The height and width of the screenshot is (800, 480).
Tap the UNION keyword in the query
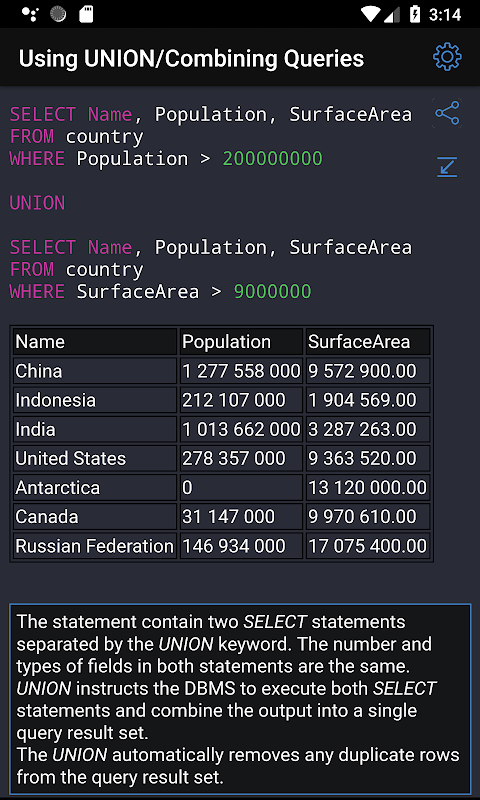coord(37,203)
